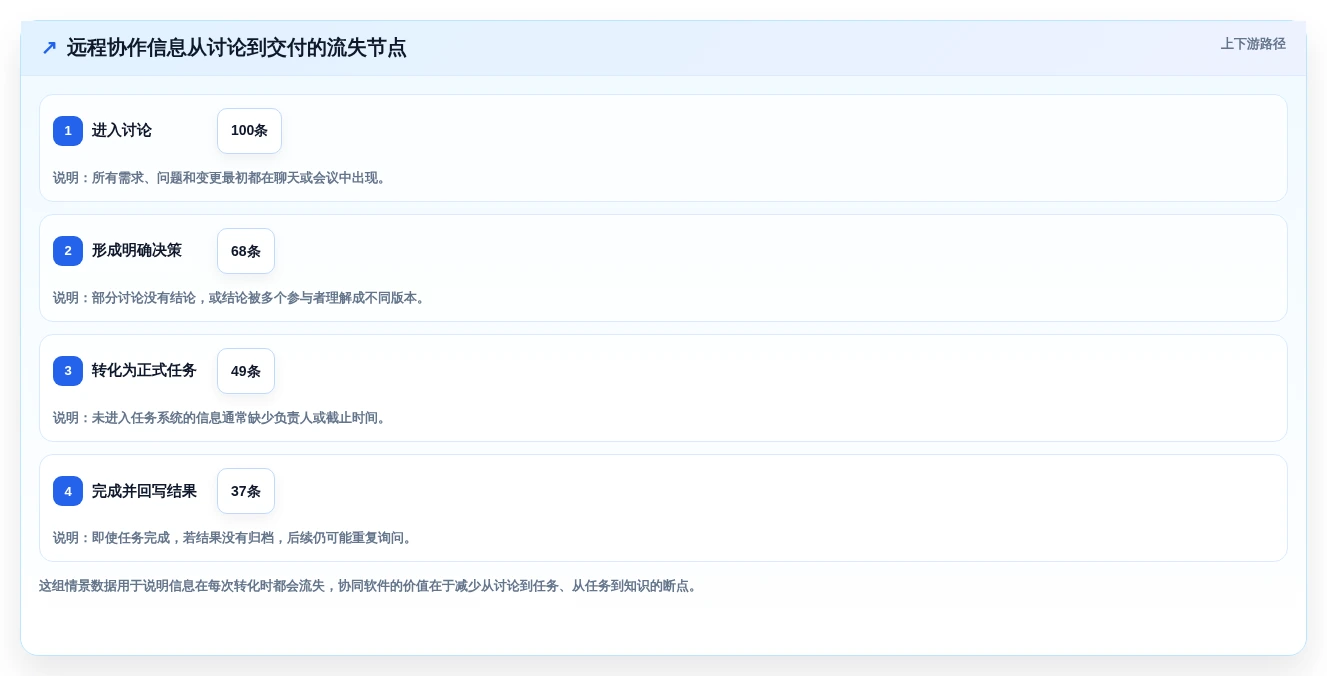Click step number badge 4
Viewport: 1327px width, 676px height.
(68, 491)
